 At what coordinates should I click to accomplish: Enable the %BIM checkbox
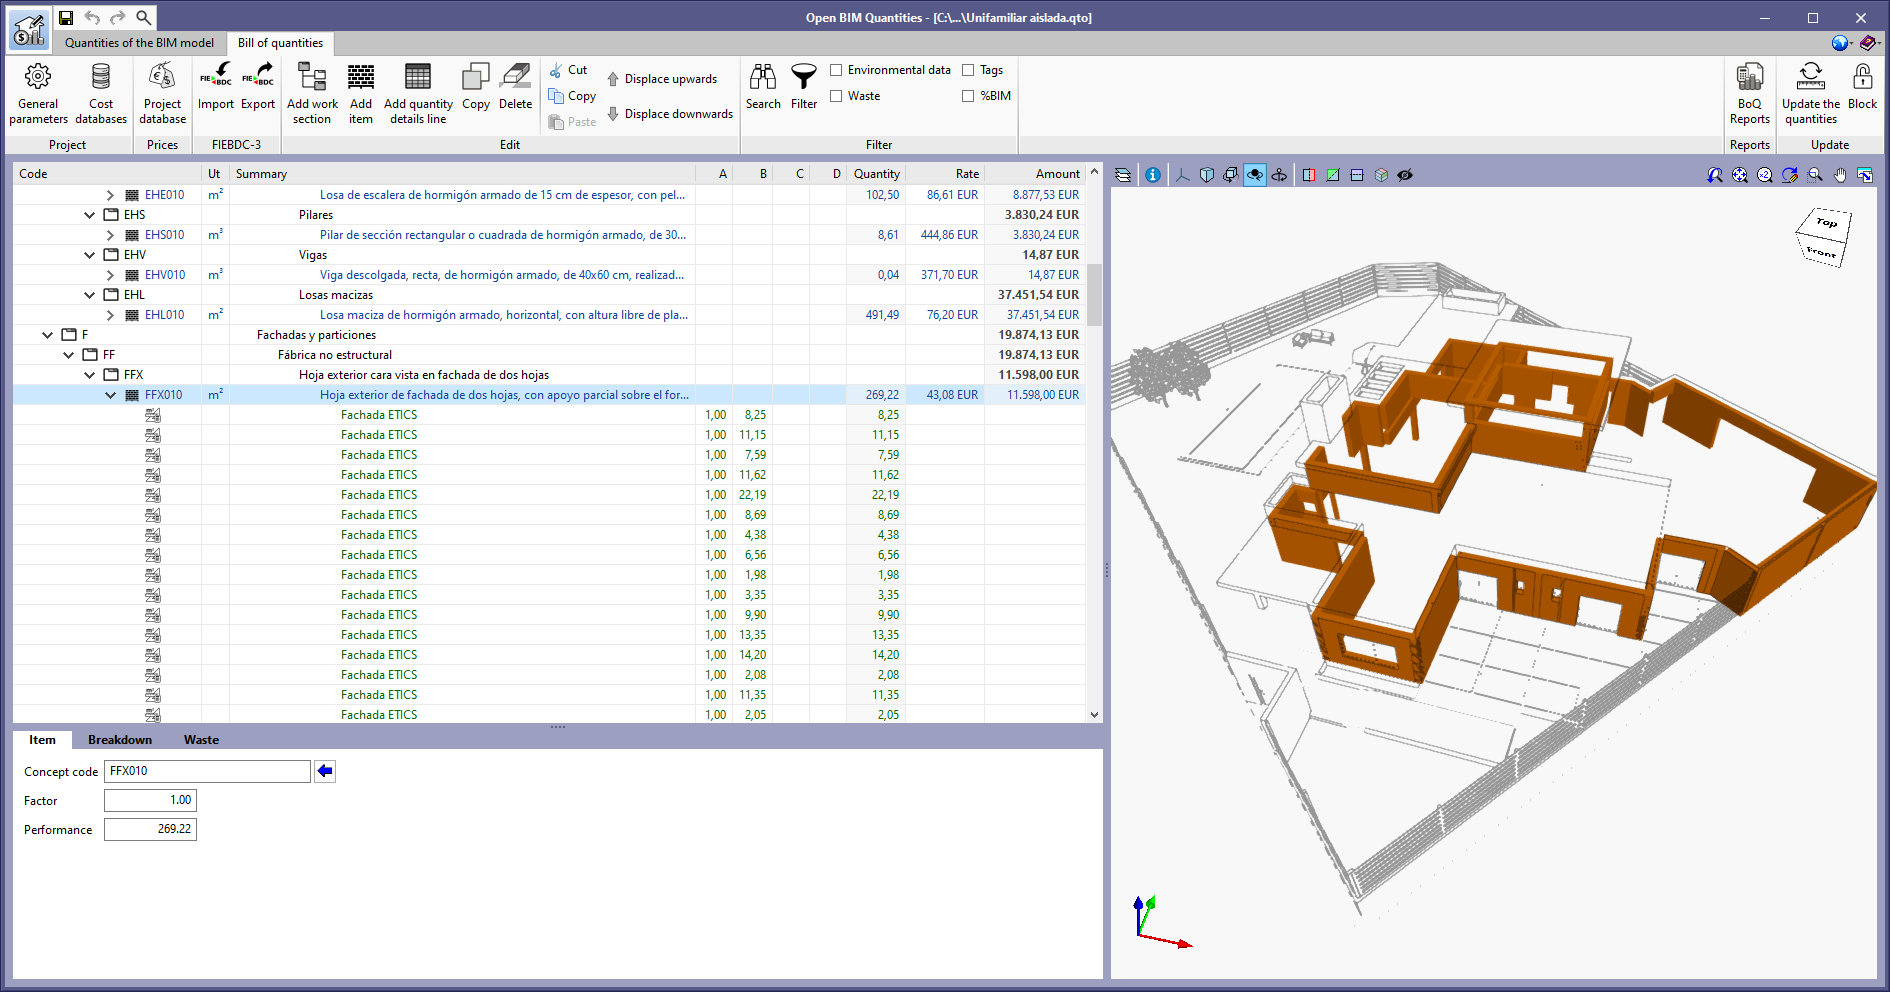click(968, 96)
